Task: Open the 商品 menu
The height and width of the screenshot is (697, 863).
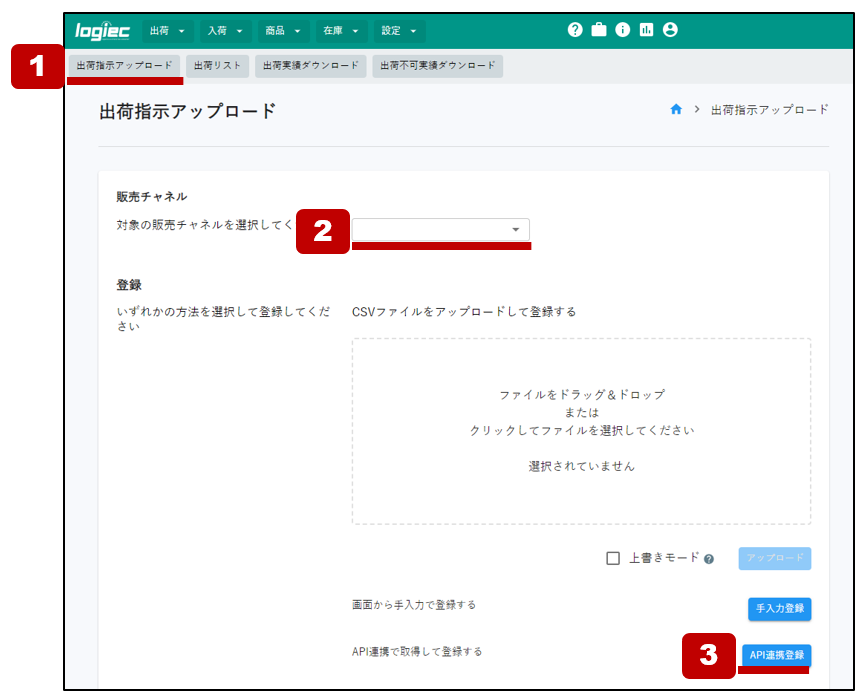Action: click(x=282, y=31)
